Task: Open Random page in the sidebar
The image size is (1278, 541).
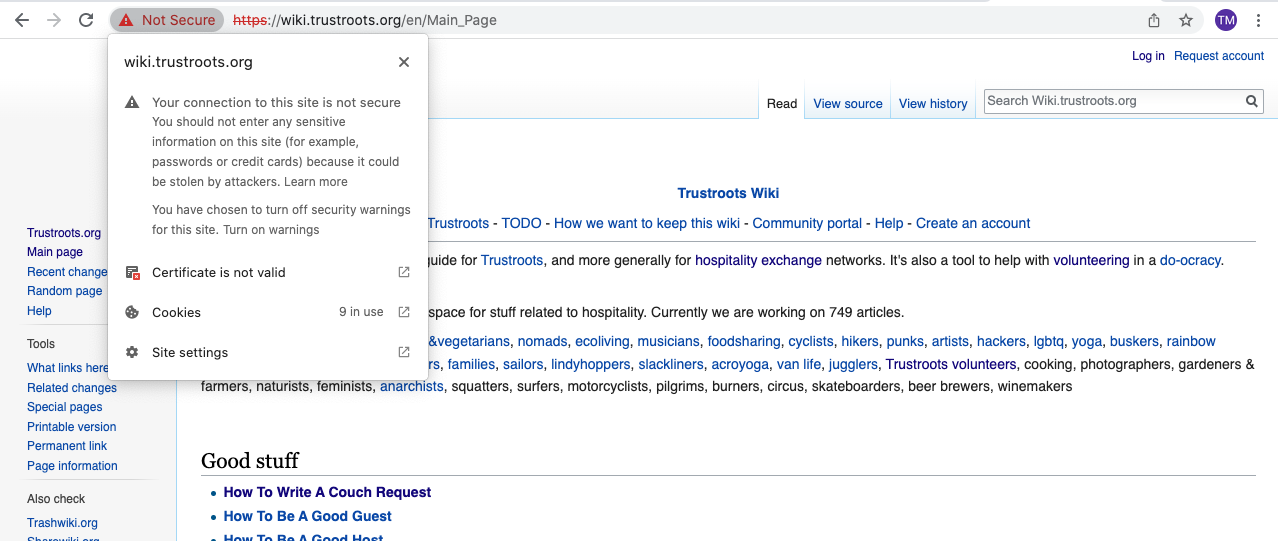Action: [x=65, y=291]
